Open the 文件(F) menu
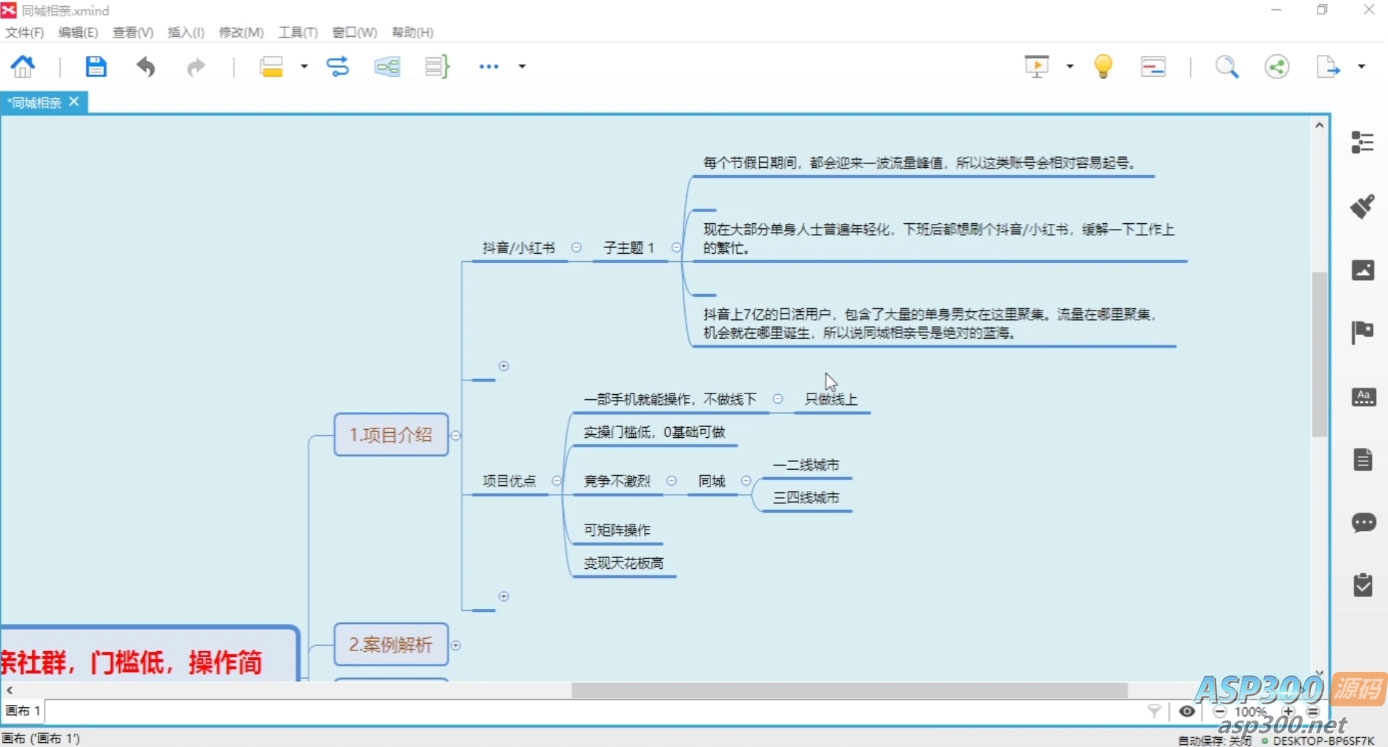This screenshot has width=1388, height=747. [25, 32]
